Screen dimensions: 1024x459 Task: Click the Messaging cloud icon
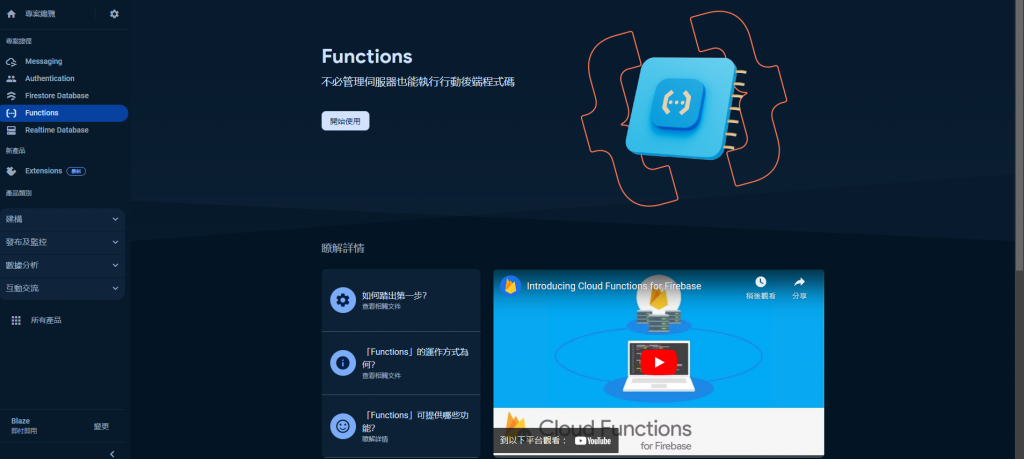(x=11, y=61)
